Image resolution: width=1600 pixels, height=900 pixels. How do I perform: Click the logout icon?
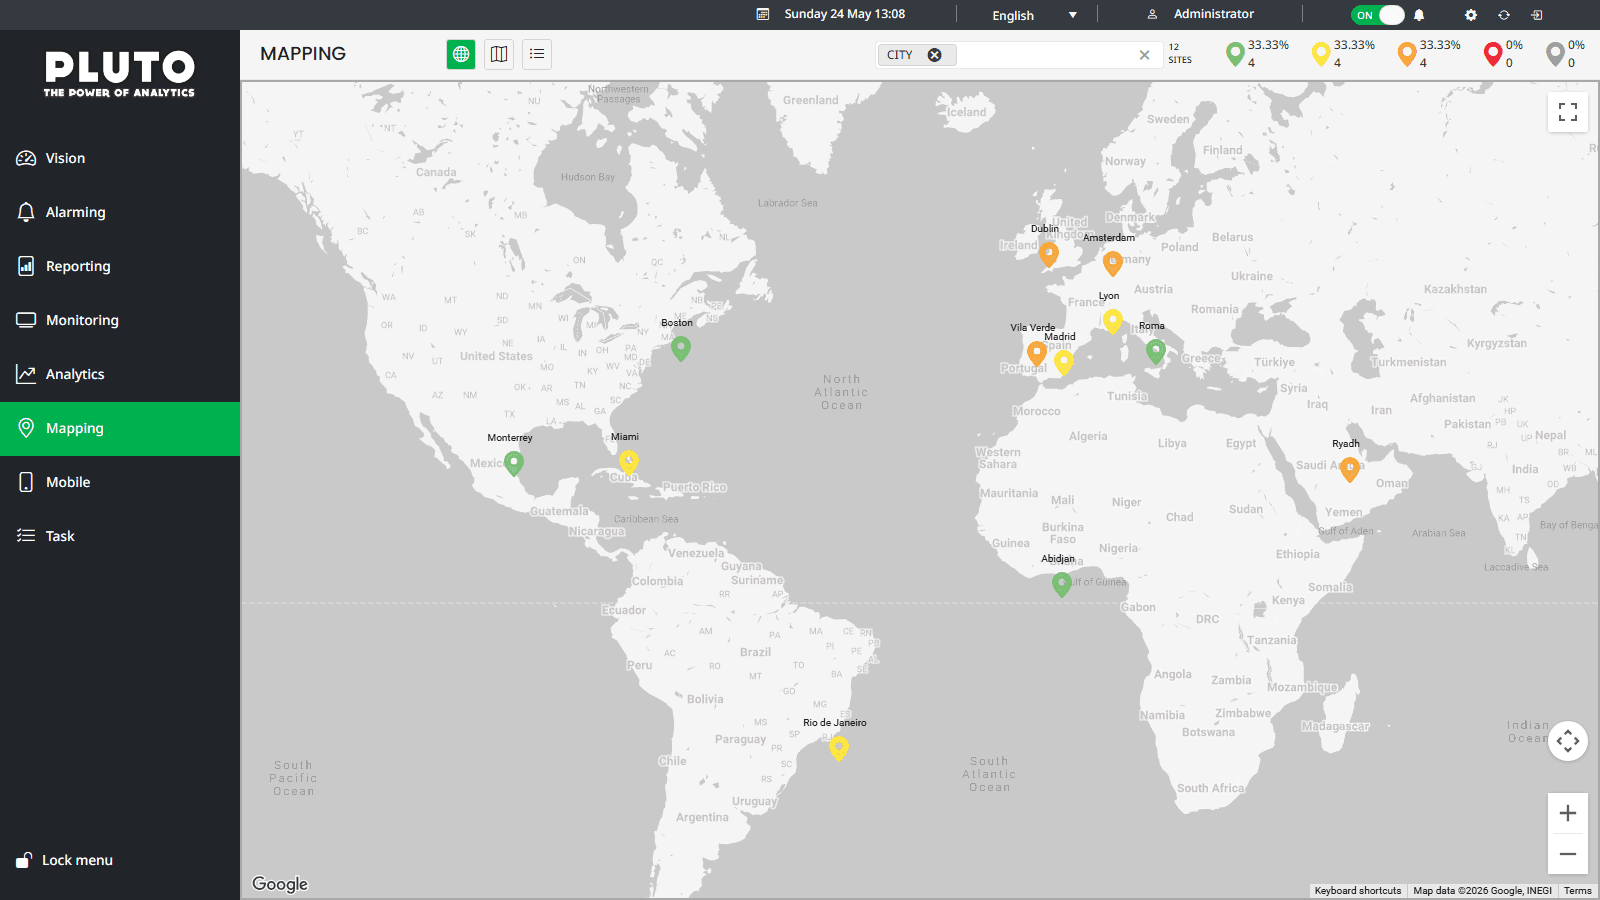pyautogui.click(x=1537, y=15)
